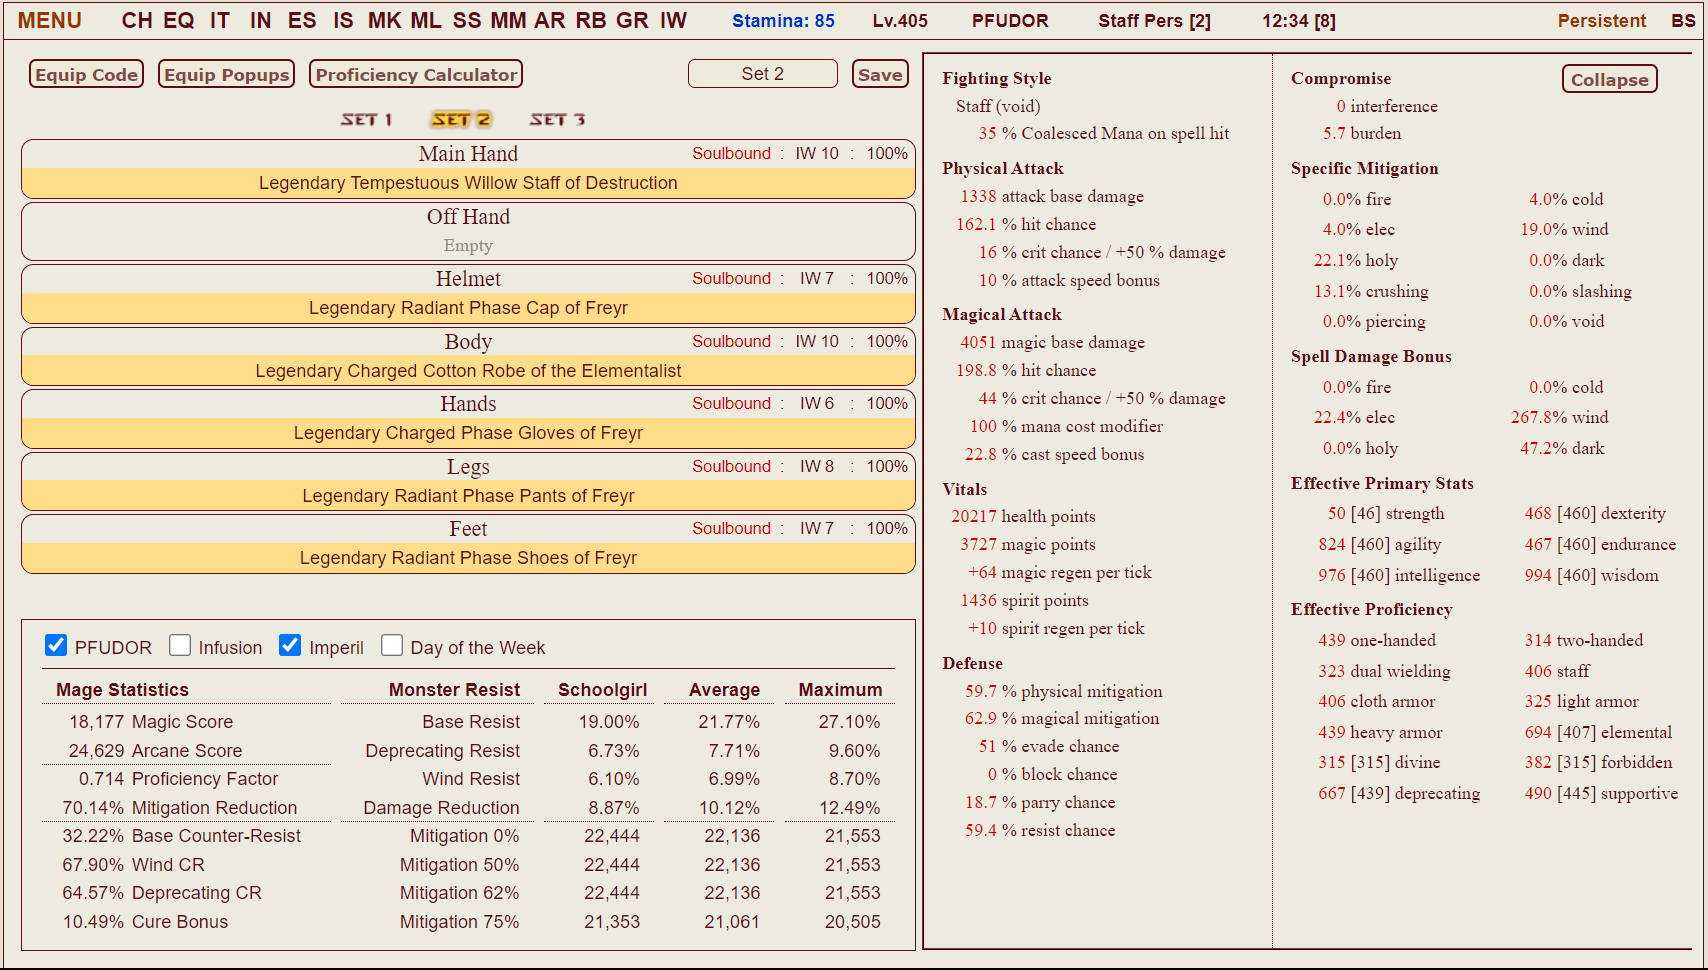
Task: Click the 694 [407] elemental proficiency
Action: pyautogui.click(x=1598, y=732)
